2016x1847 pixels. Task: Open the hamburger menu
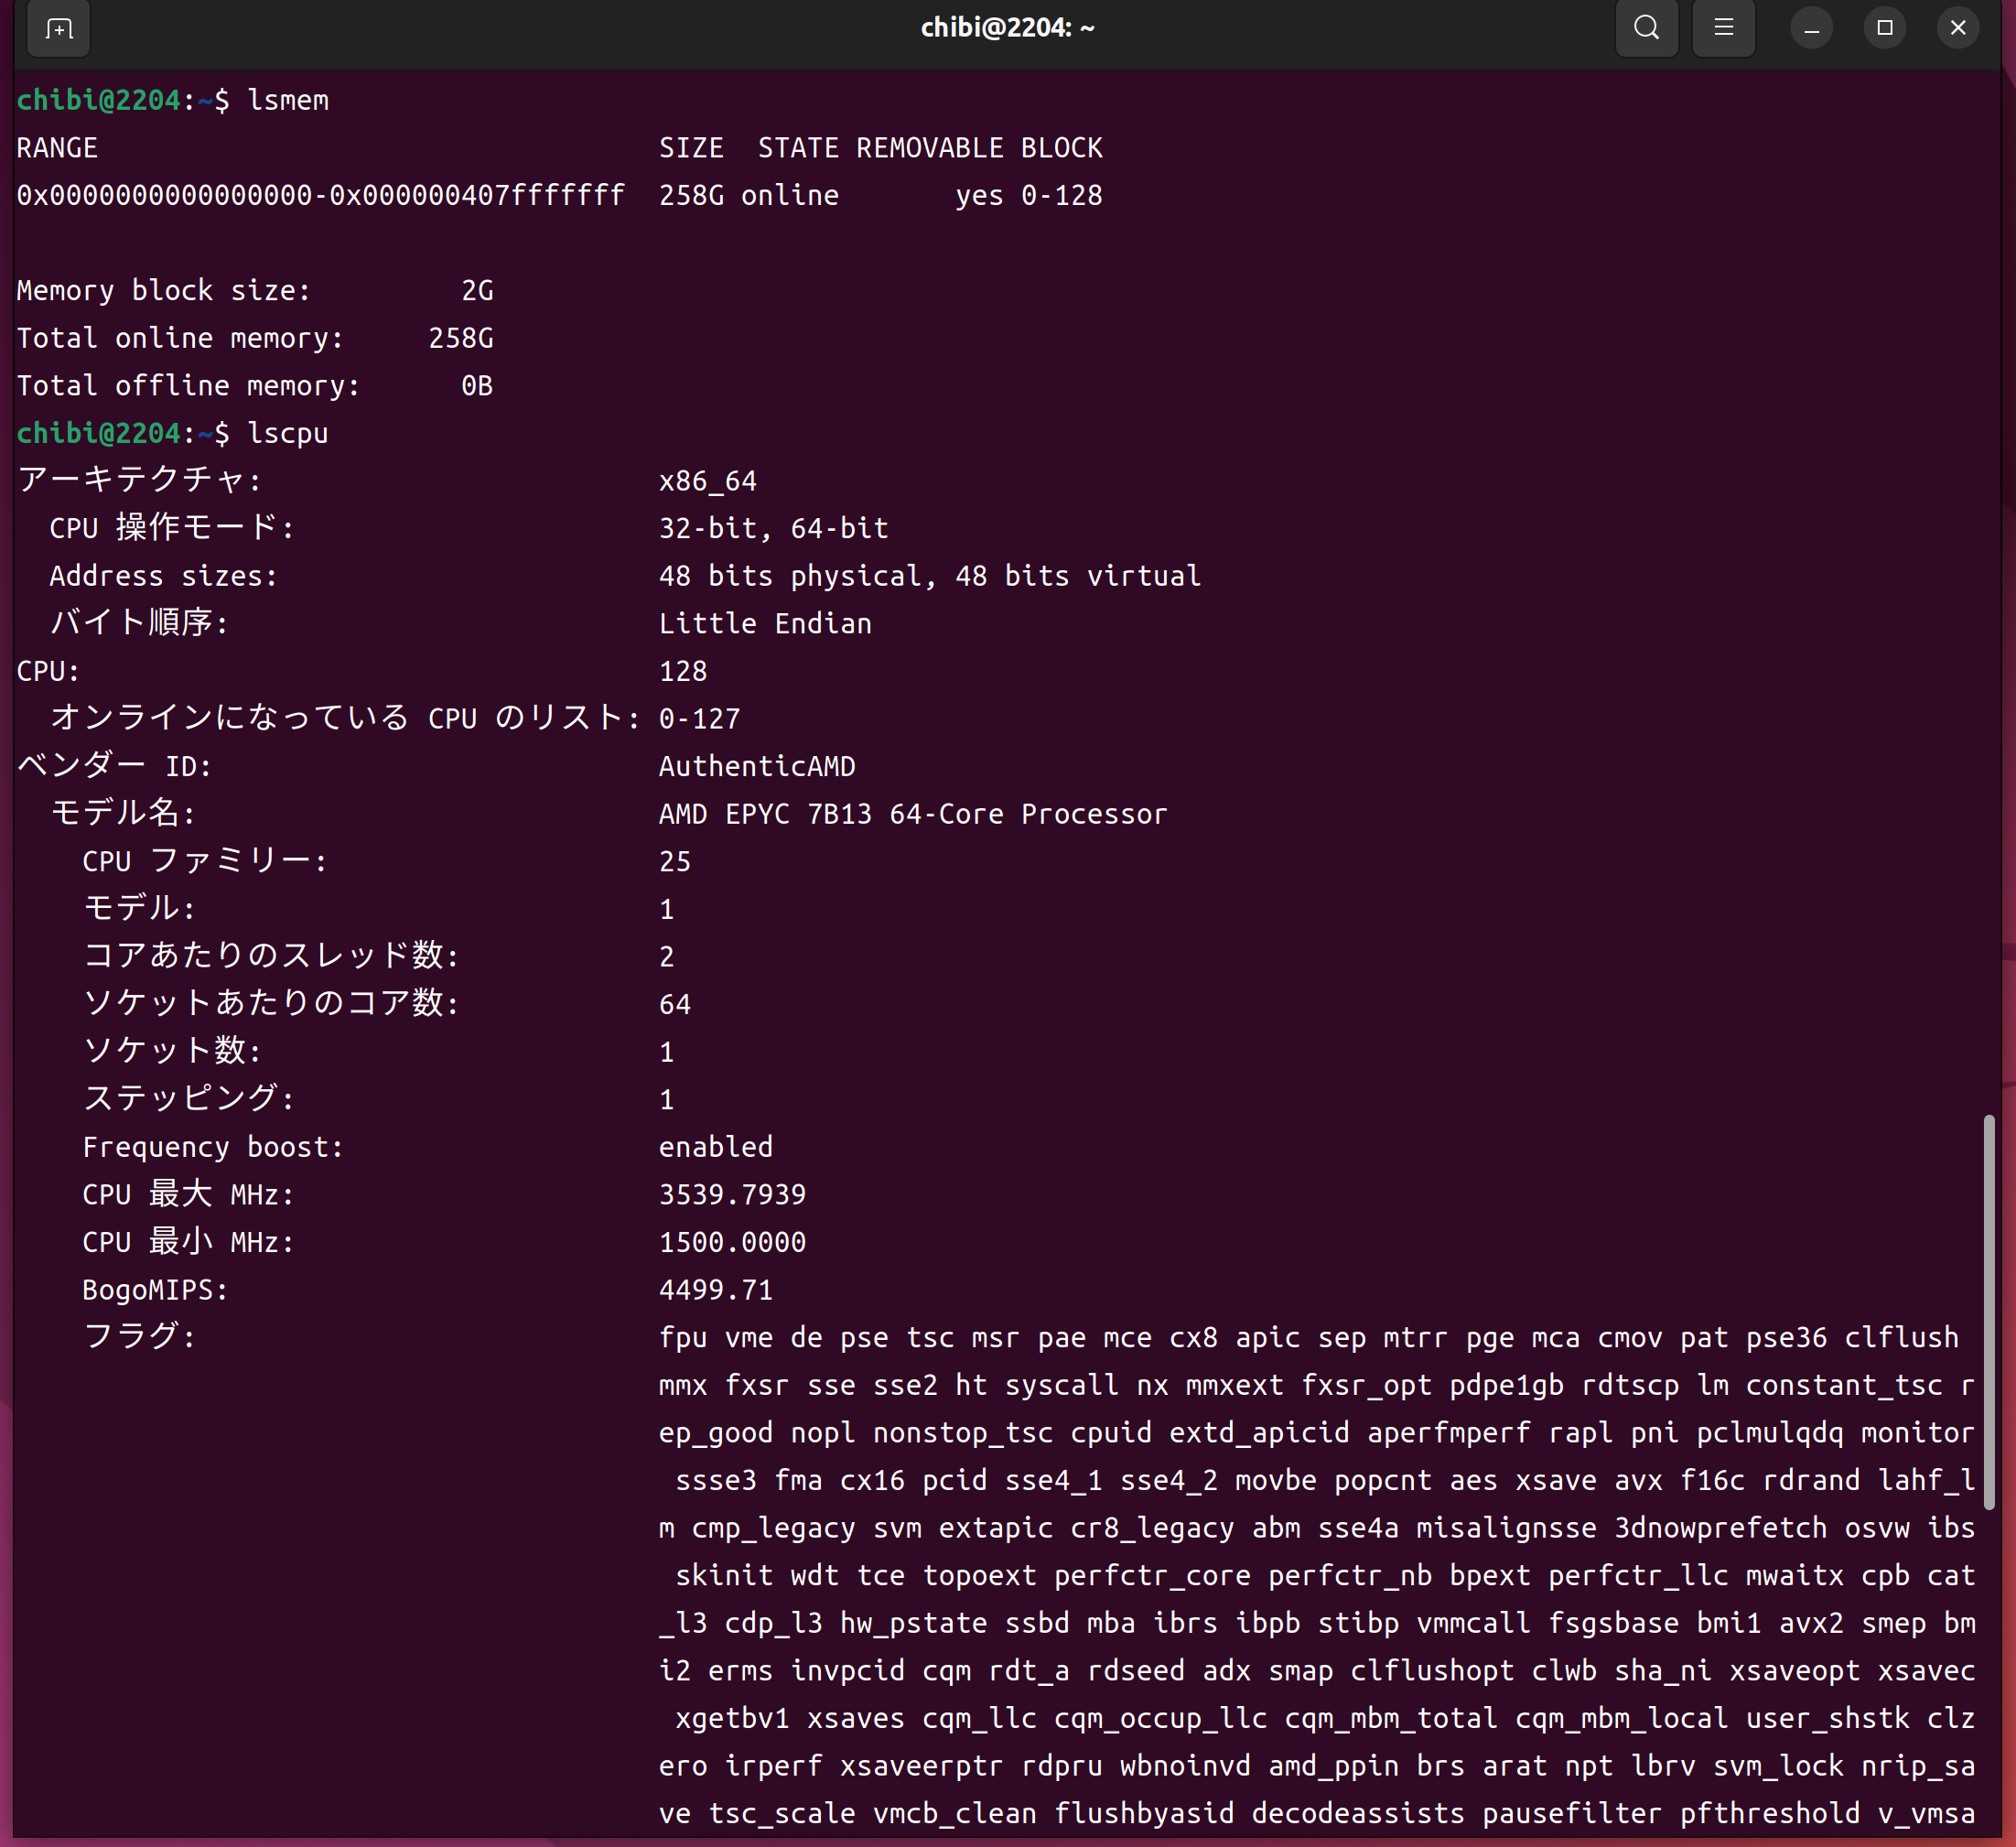point(1723,28)
